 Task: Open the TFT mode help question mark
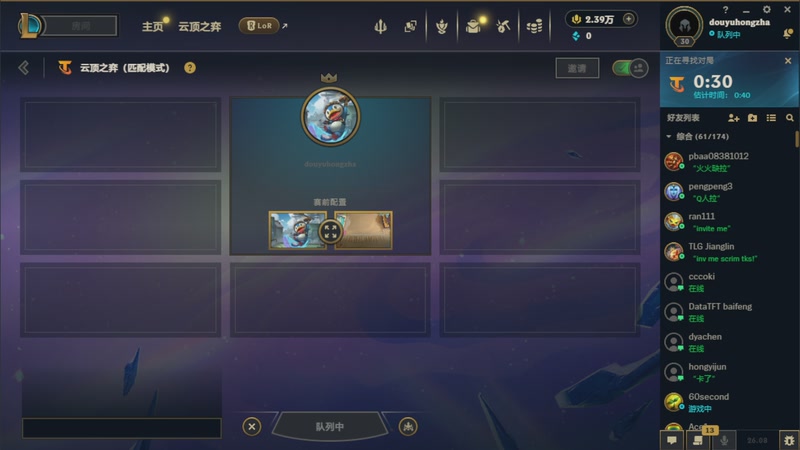coord(190,68)
